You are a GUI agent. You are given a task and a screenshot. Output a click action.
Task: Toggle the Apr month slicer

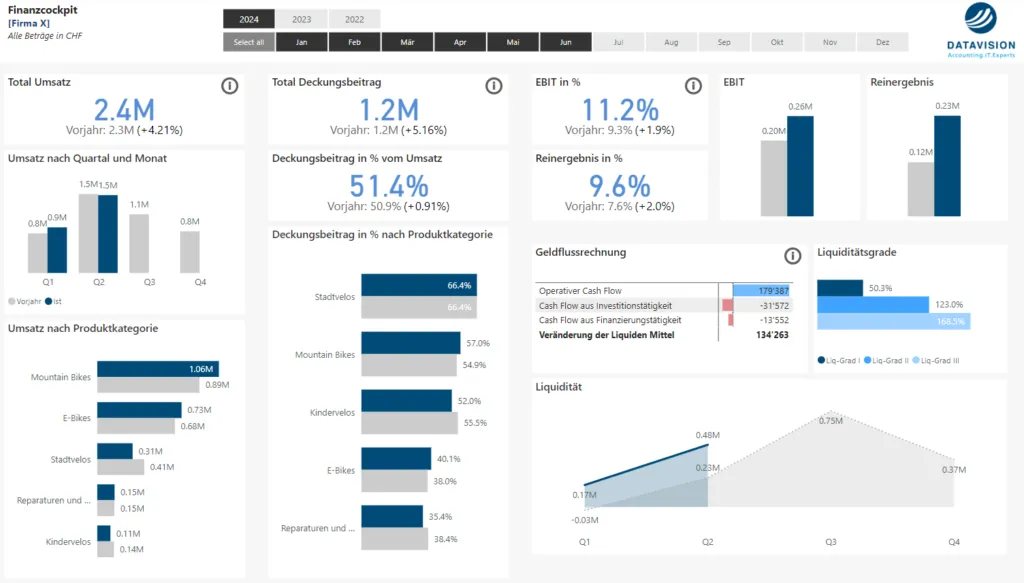pyautogui.click(x=460, y=42)
